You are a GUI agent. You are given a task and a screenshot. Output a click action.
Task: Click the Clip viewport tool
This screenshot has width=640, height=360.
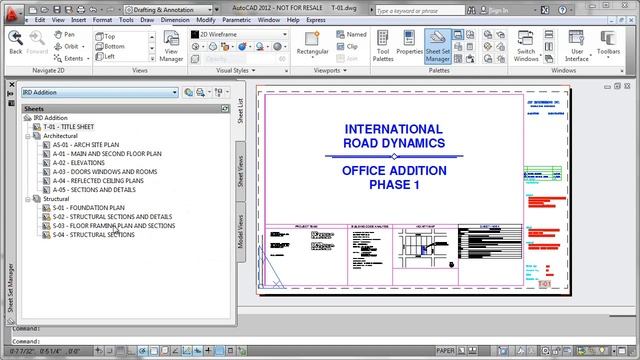347,47
